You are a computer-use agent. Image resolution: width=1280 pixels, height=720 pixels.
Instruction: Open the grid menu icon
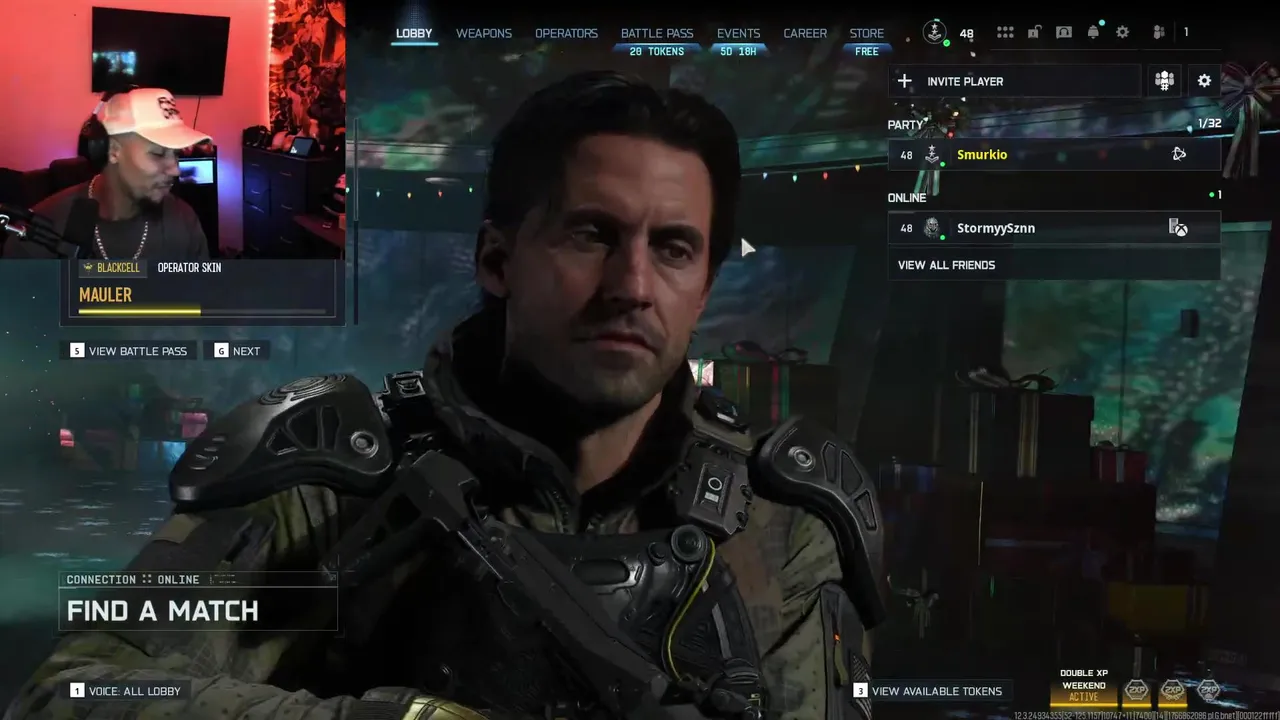[x=1005, y=32]
